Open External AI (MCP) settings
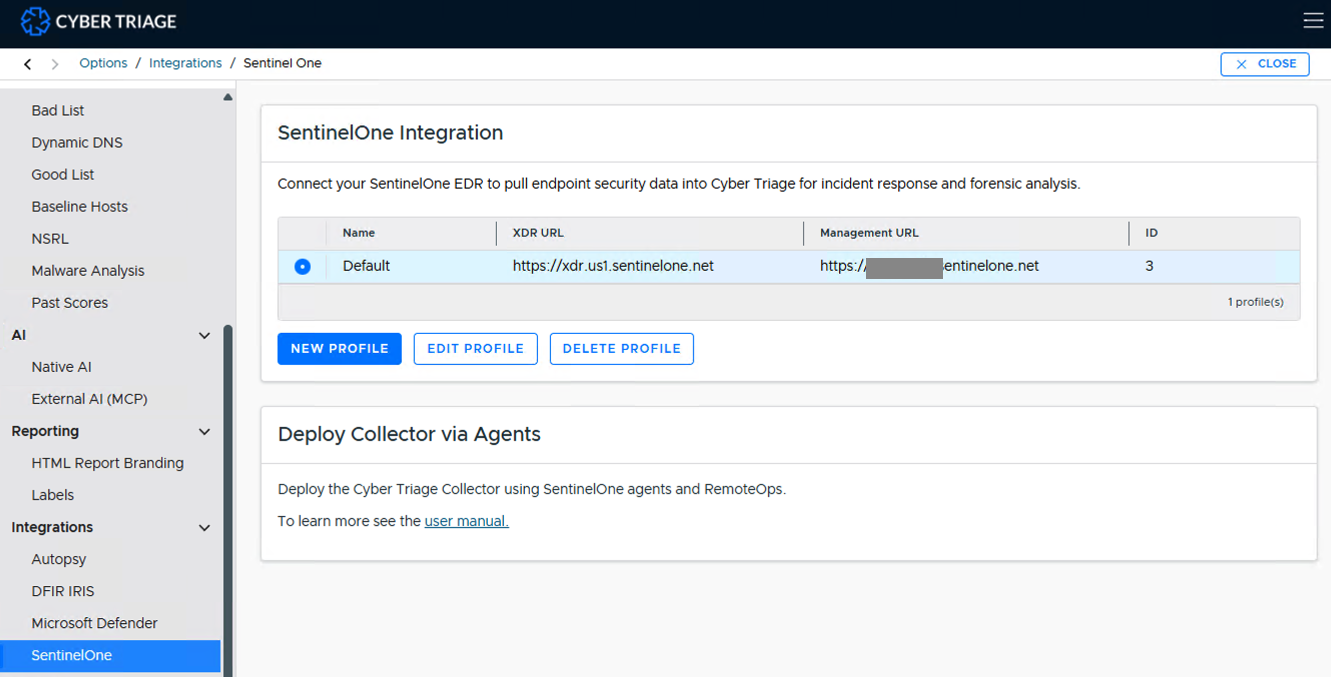The width and height of the screenshot is (1331, 677). [x=89, y=399]
